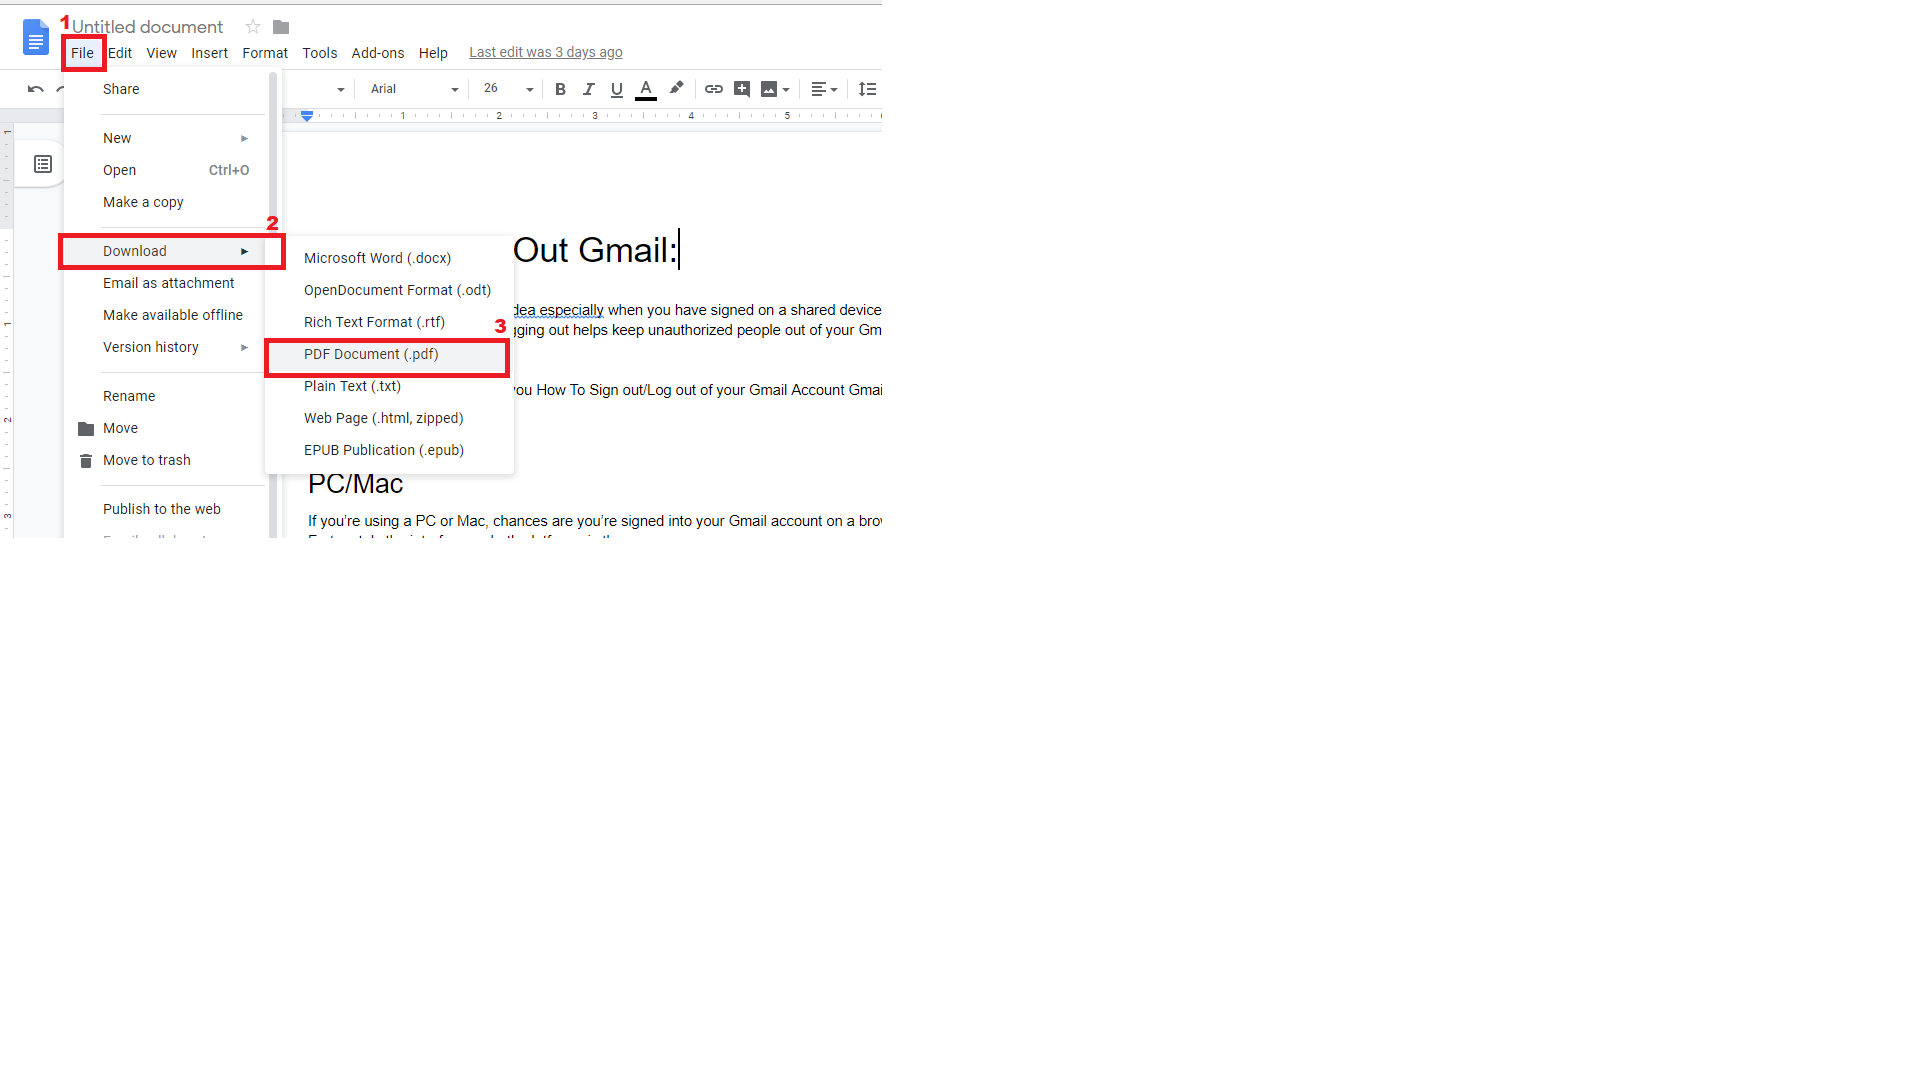Click the move-to-folder icon beside the title

[x=281, y=27]
